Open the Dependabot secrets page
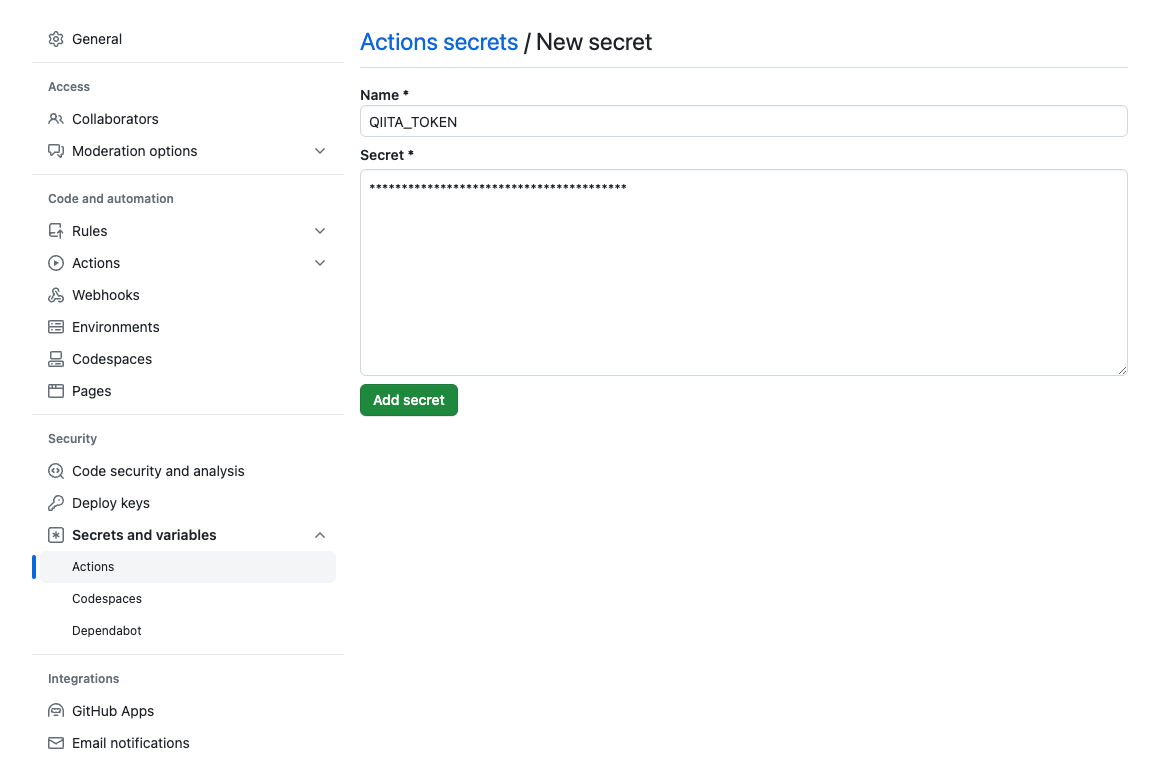Screen dimensions: 1160x780 pos(106,630)
